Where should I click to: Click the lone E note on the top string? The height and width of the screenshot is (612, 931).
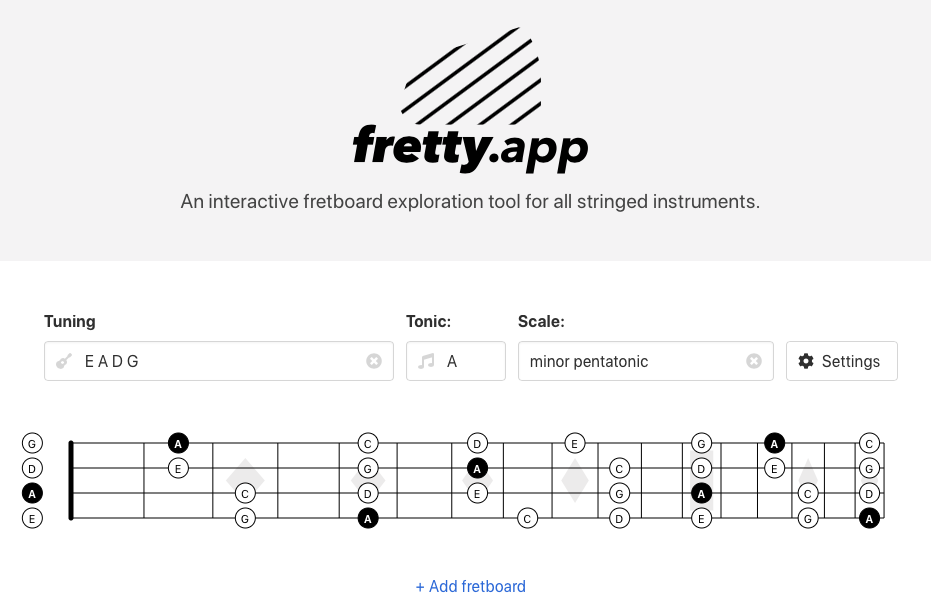pyautogui.click(x=574, y=442)
